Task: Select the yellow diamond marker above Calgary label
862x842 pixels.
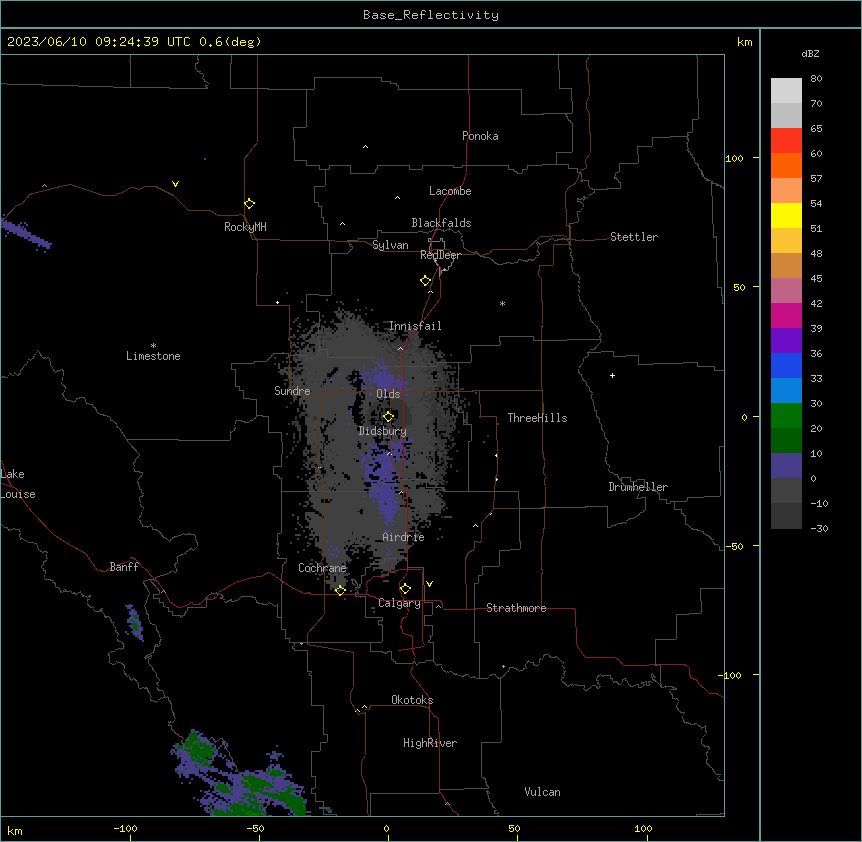Action: (405, 589)
